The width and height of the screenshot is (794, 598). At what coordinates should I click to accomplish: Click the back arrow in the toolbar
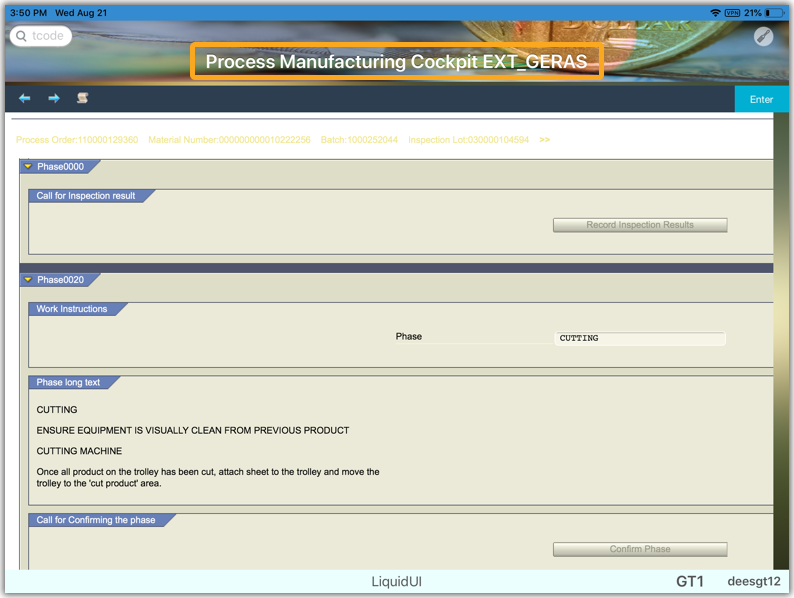tap(25, 99)
